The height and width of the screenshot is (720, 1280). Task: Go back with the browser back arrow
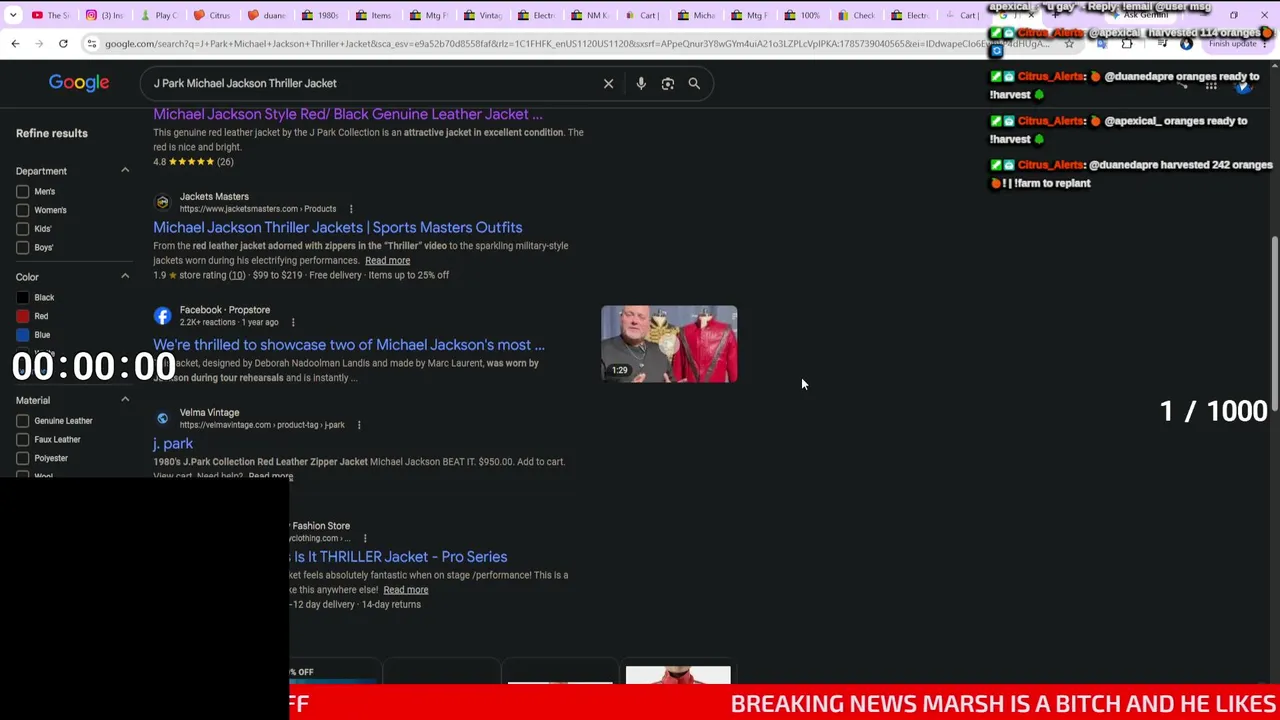[x=15, y=44]
